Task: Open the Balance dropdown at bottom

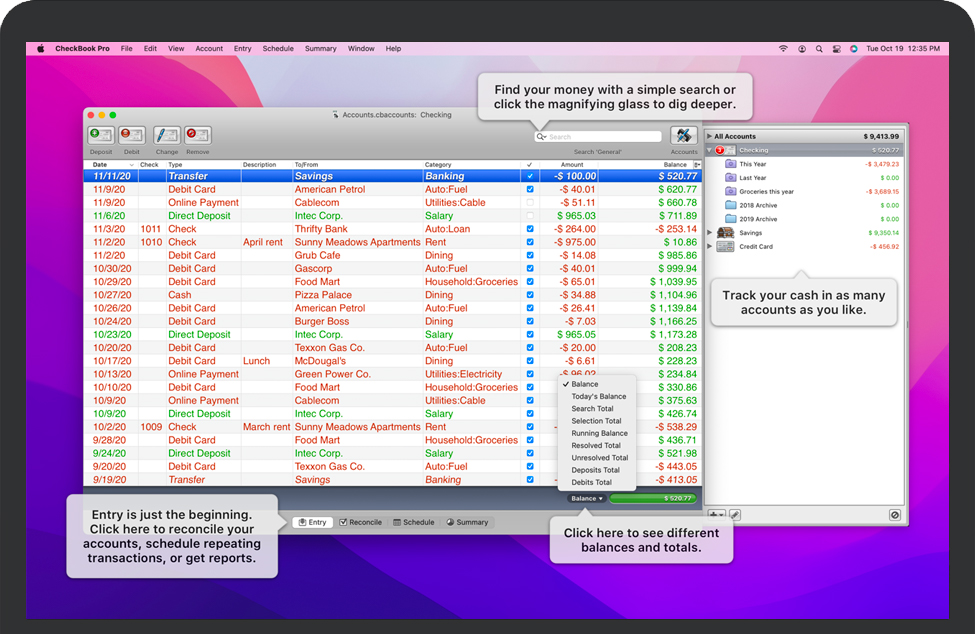Action: tap(587, 498)
